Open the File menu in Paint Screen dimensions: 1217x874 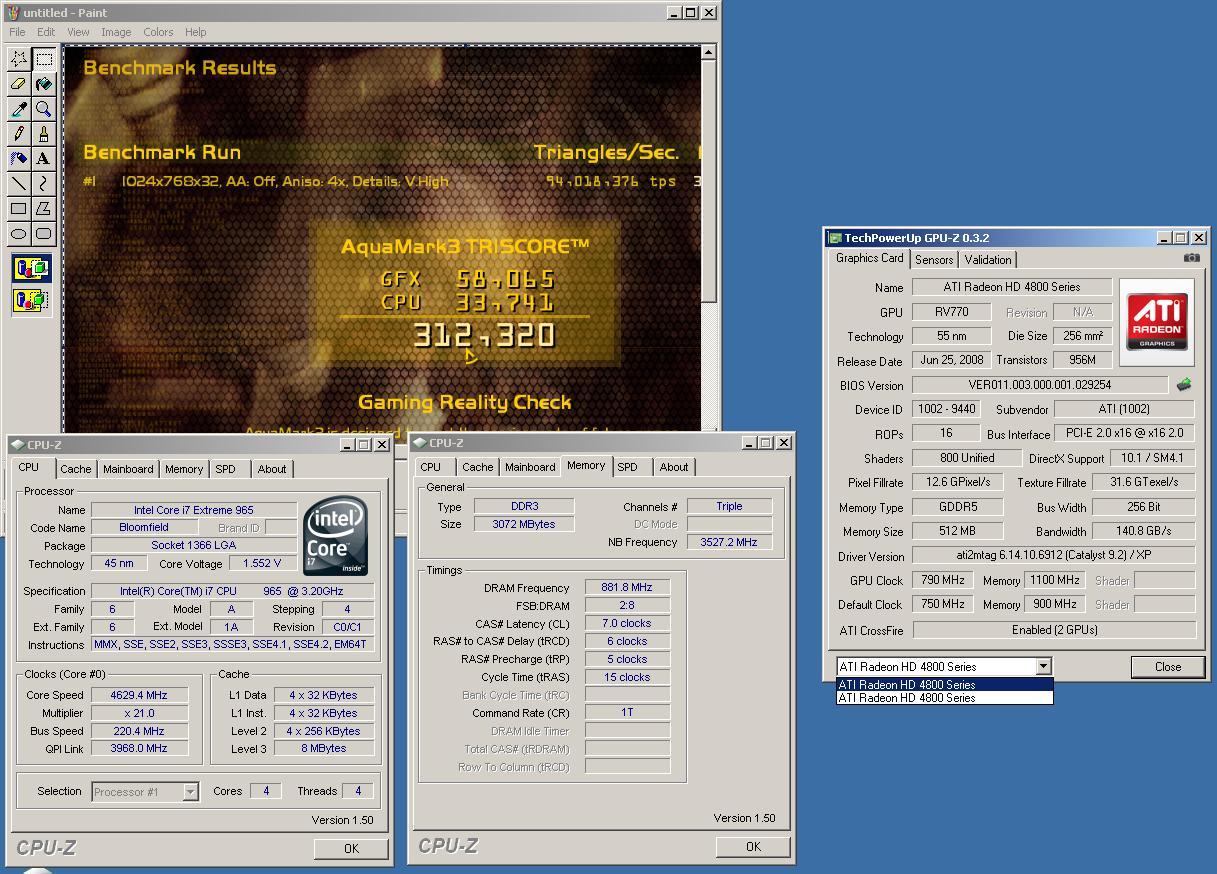[x=17, y=32]
